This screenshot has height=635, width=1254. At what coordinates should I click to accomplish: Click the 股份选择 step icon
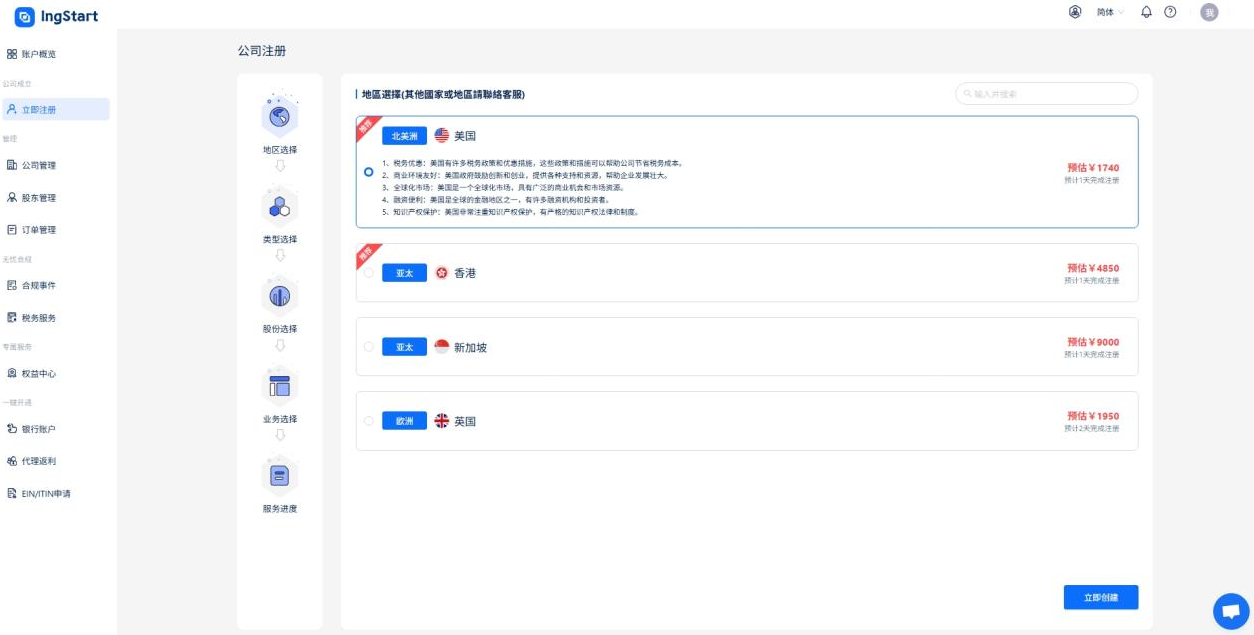[x=280, y=296]
